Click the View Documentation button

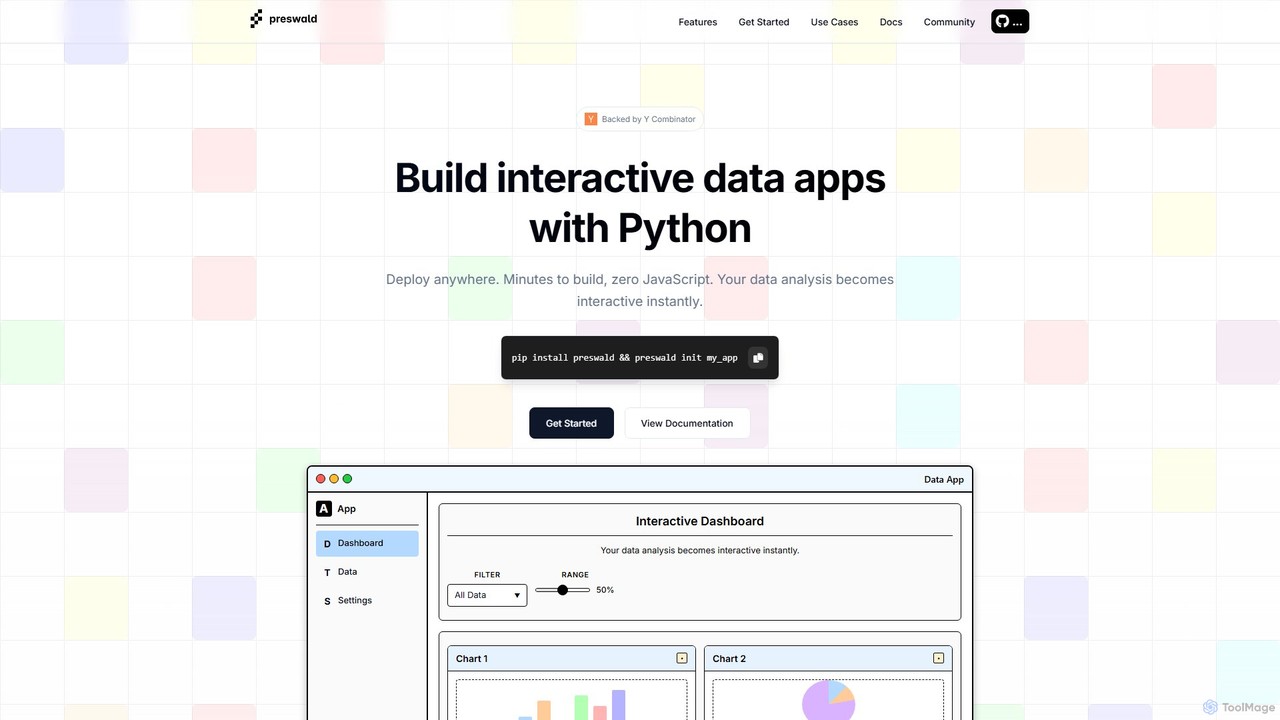pyautogui.click(x=687, y=423)
